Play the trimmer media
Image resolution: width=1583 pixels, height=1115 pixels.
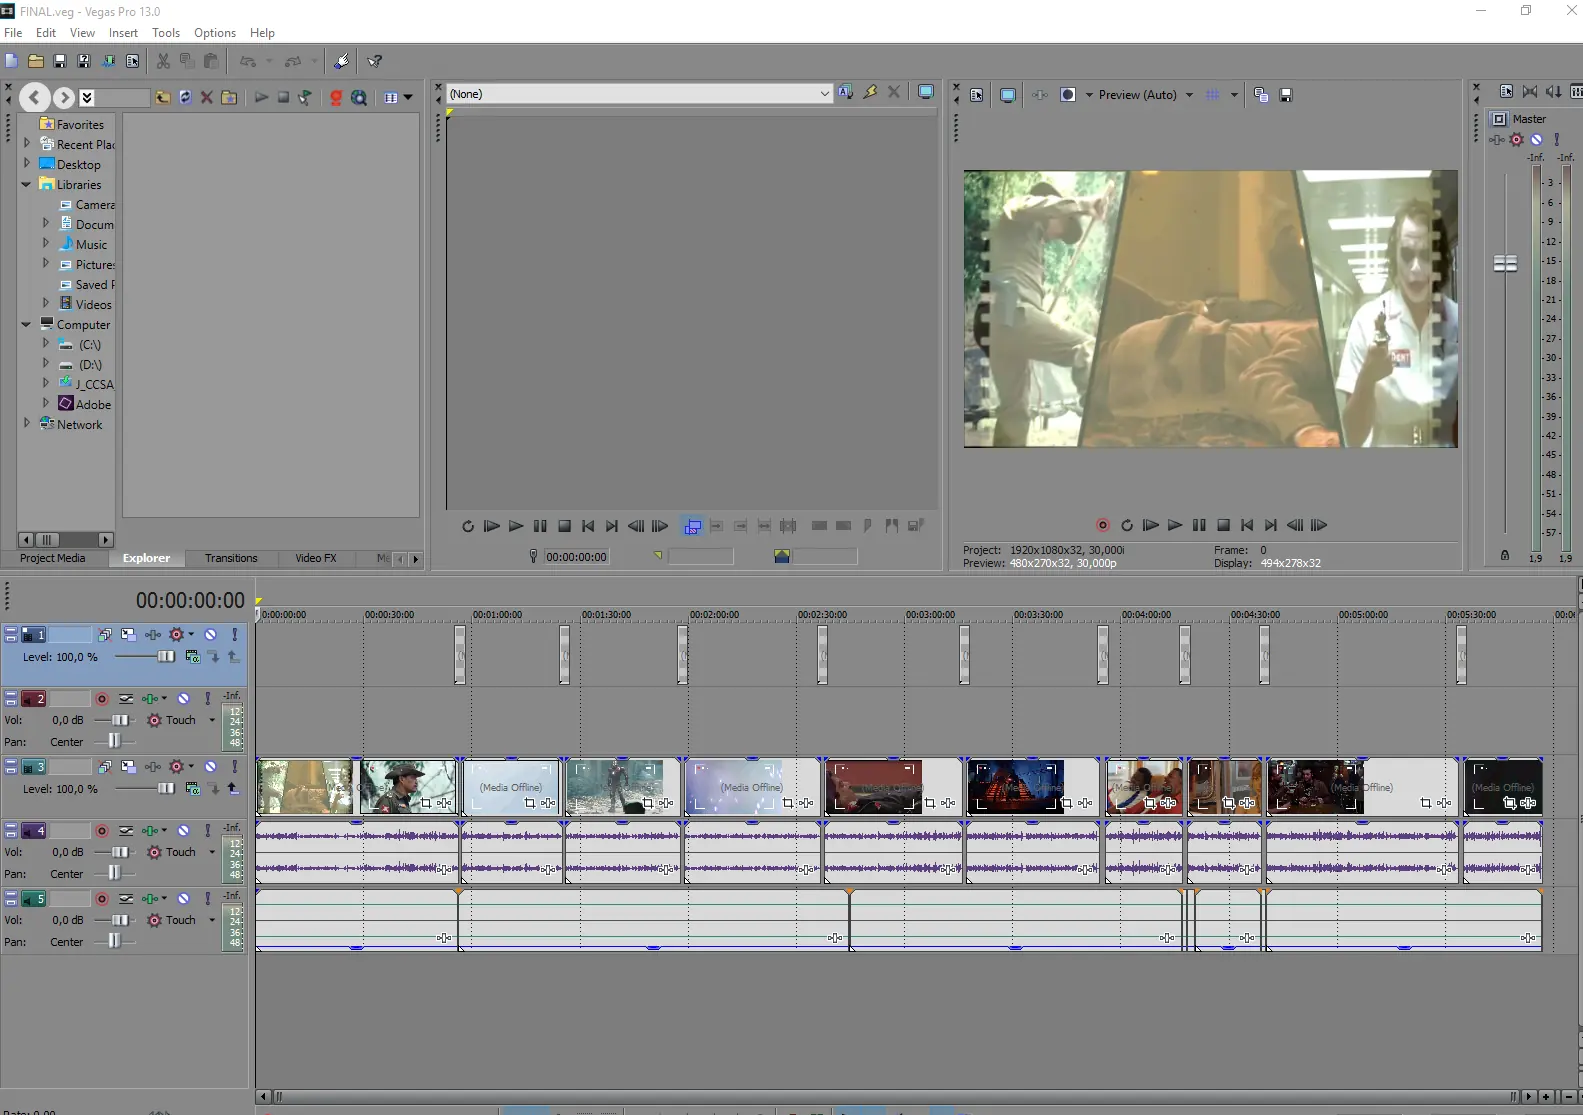(516, 526)
